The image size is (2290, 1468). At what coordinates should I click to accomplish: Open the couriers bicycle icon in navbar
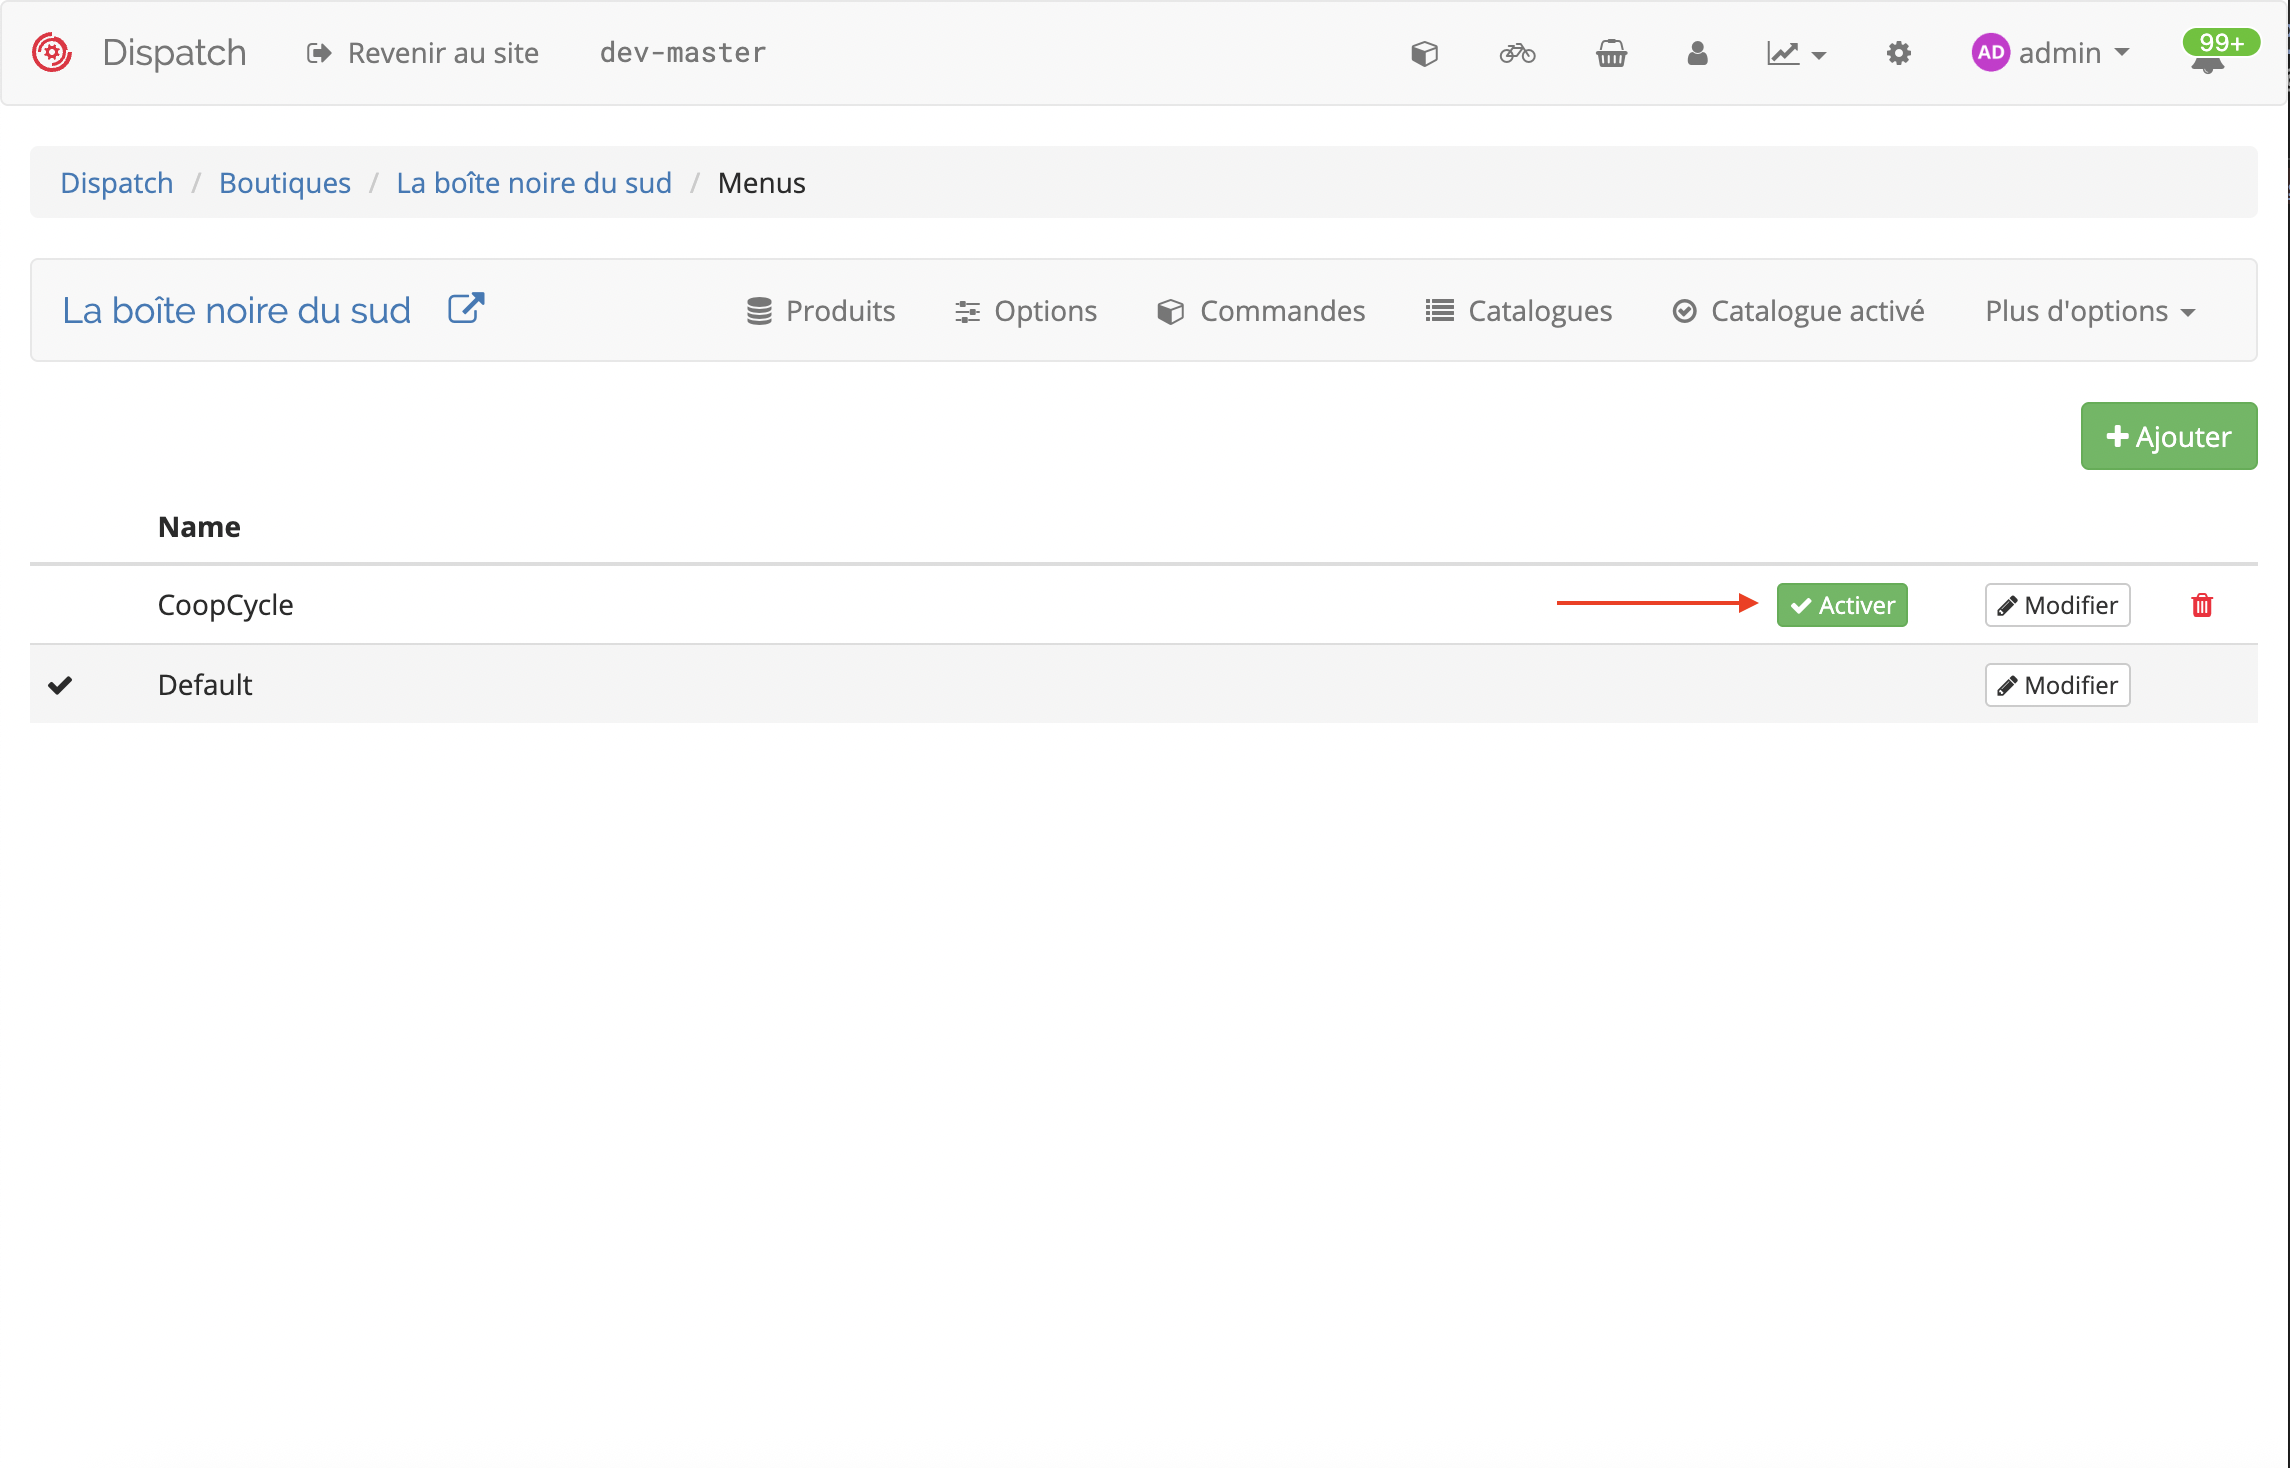click(x=1517, y=53)
